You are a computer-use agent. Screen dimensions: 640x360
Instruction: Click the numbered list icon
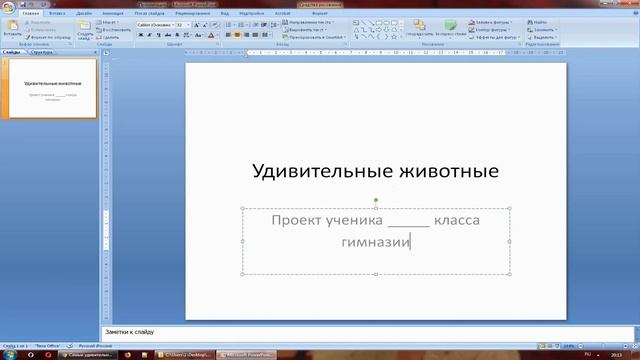tap(241, 25)
